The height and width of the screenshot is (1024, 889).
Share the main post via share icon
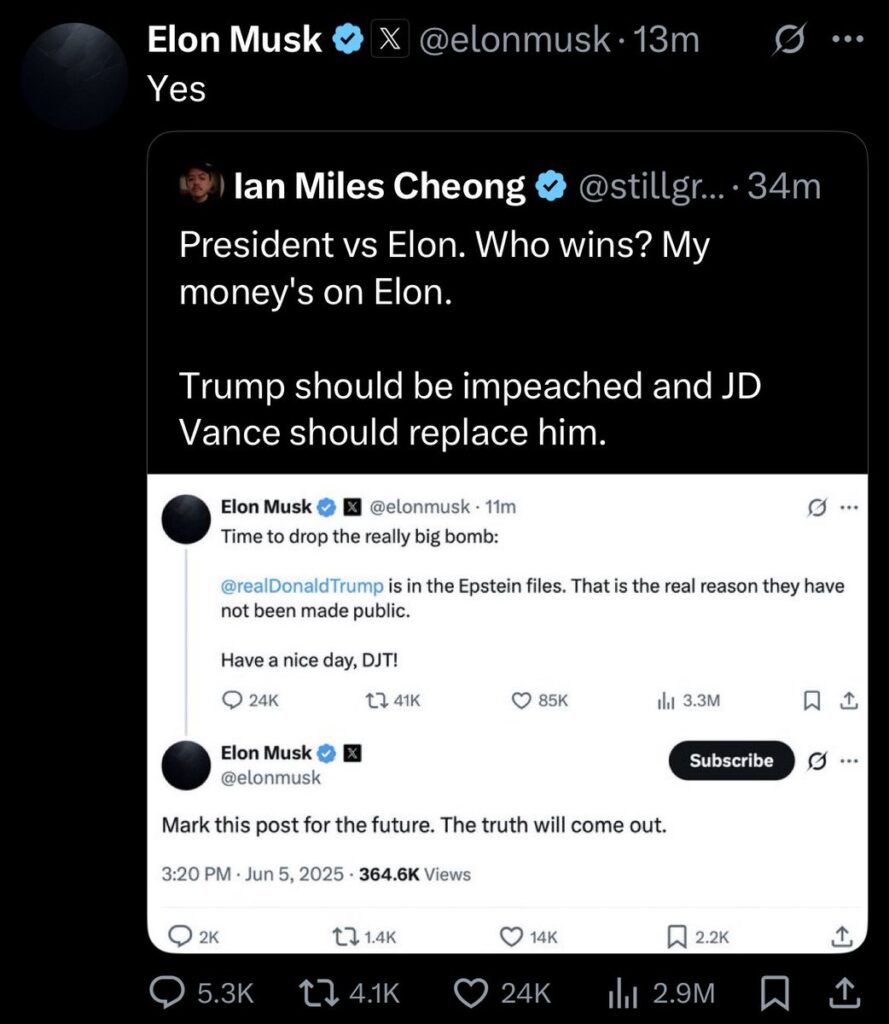pyautogui.click(x=841, y=992)
